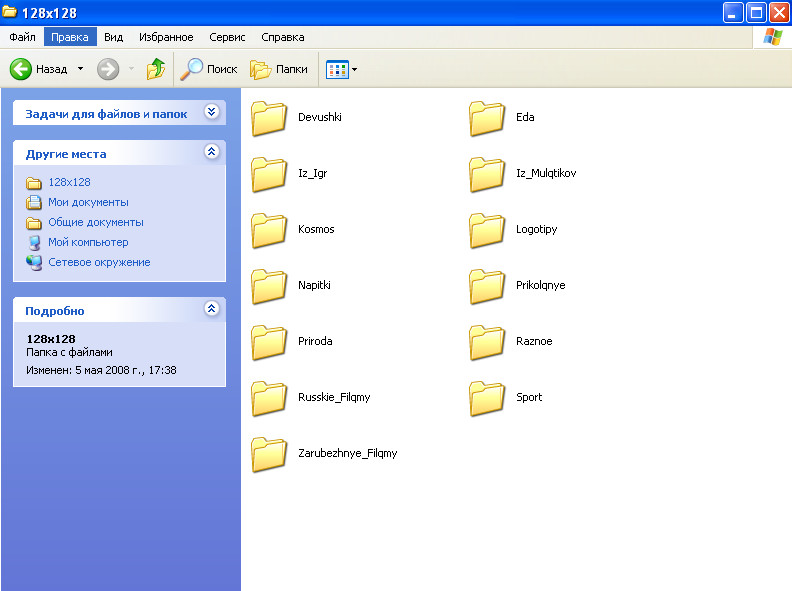Click the Logotipy folder name

(536, 229)
